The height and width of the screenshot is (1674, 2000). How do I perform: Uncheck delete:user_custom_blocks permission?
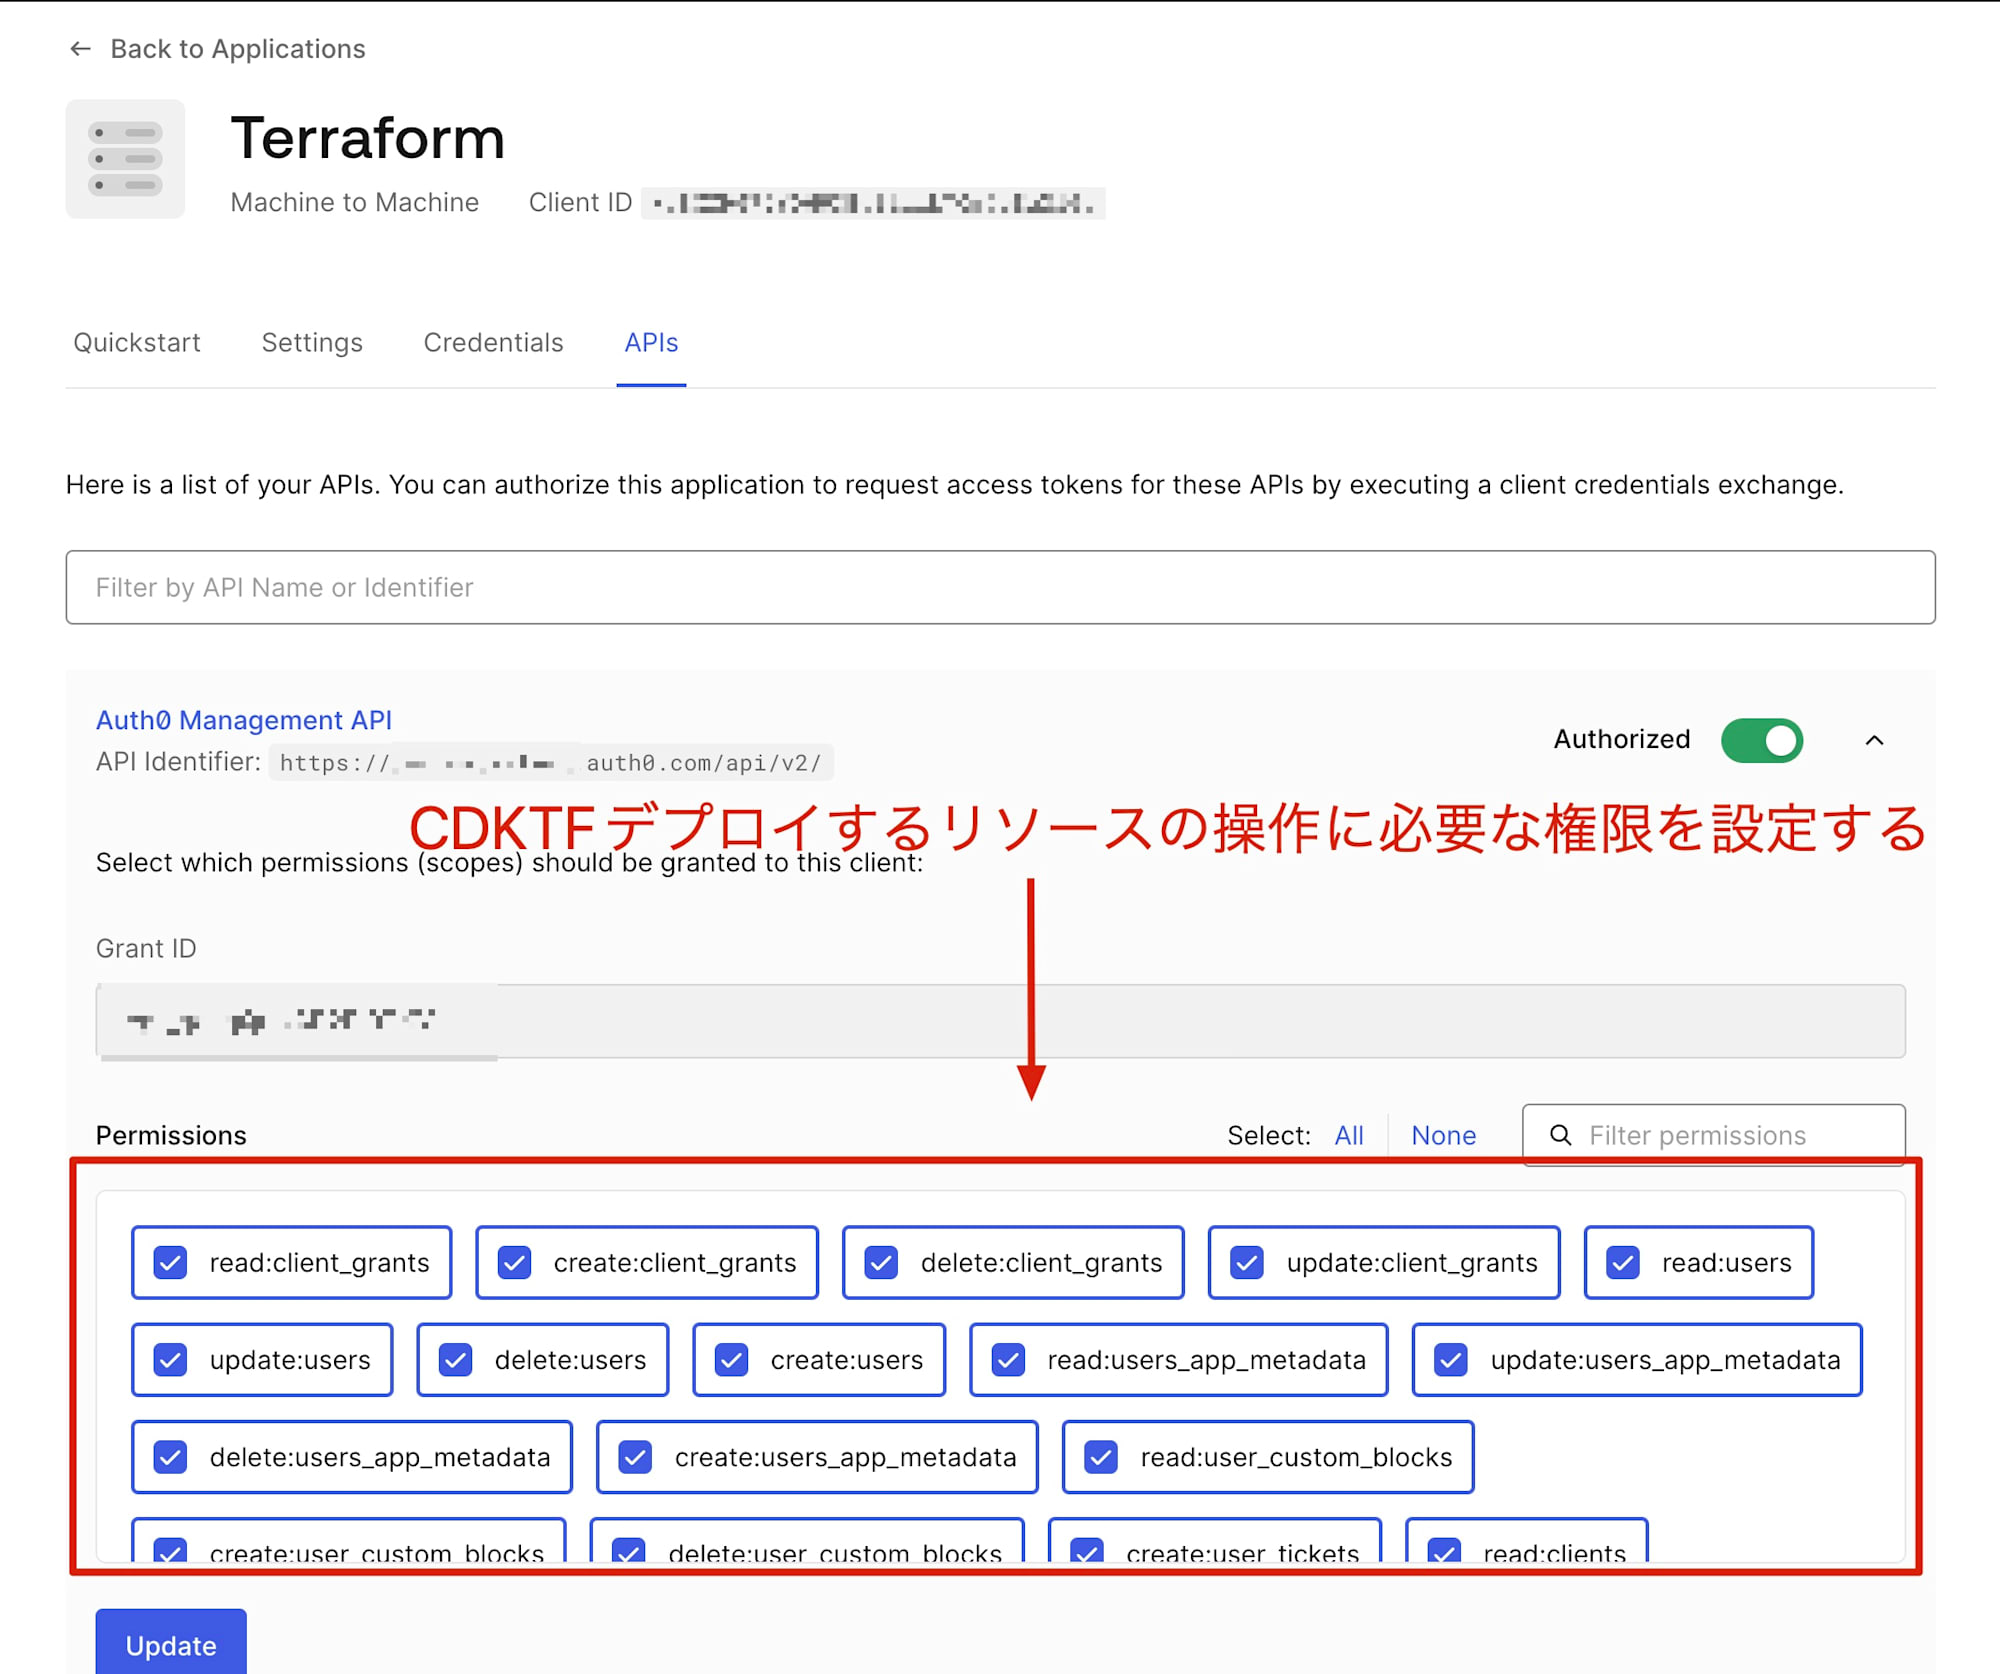click(x=629, y=1550)
